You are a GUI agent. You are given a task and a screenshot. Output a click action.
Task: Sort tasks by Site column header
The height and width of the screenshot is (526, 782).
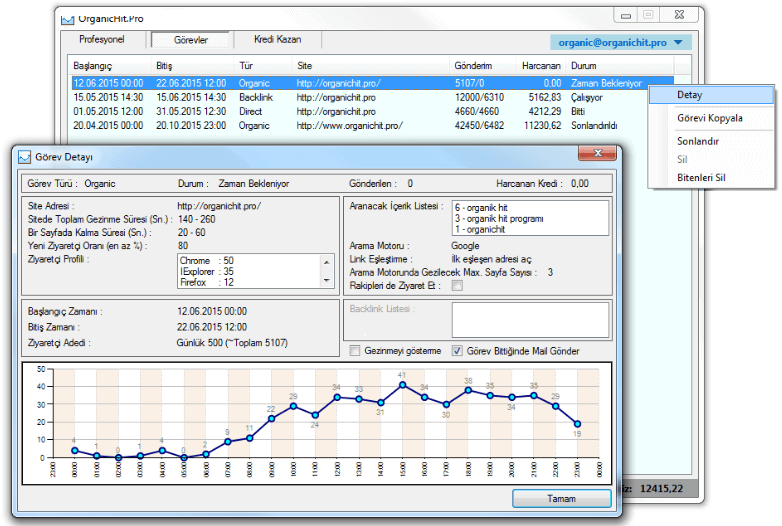[371, 66]
